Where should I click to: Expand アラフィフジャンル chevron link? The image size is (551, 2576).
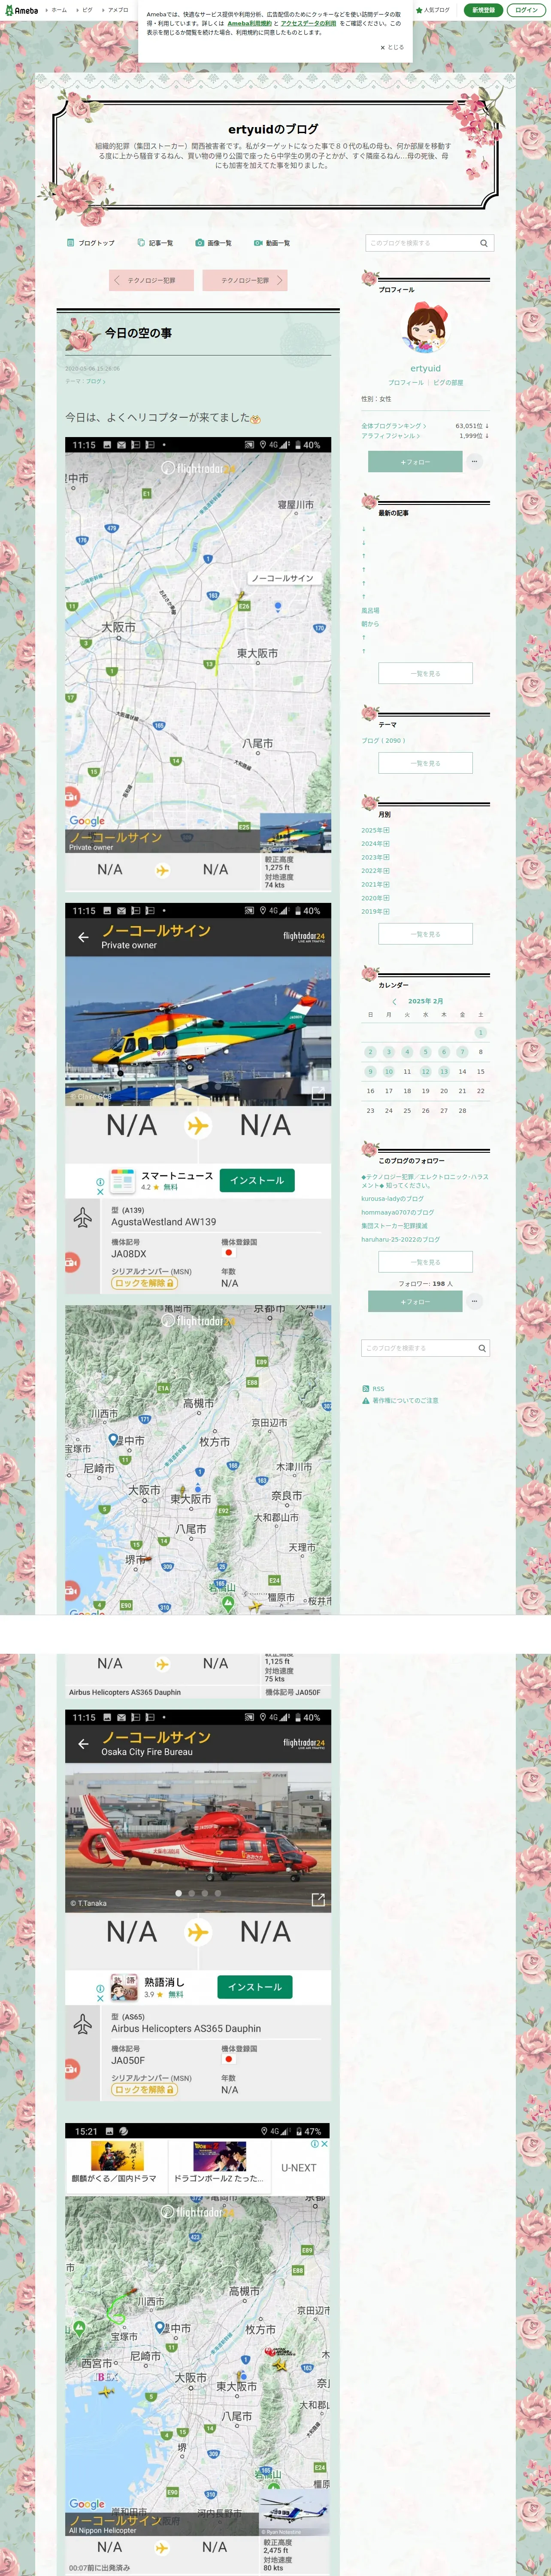click(x=390, y=436)
